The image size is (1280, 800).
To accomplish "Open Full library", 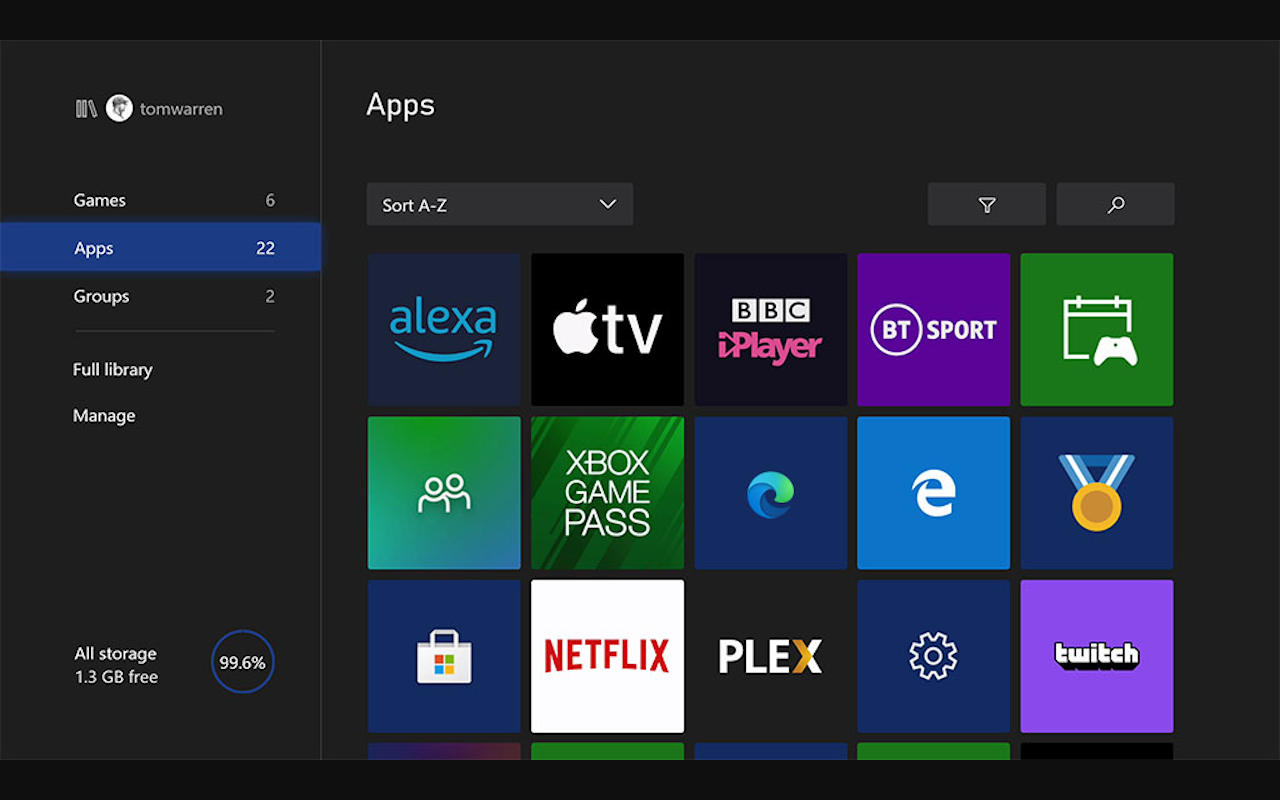I will click(x=113, y=369).
